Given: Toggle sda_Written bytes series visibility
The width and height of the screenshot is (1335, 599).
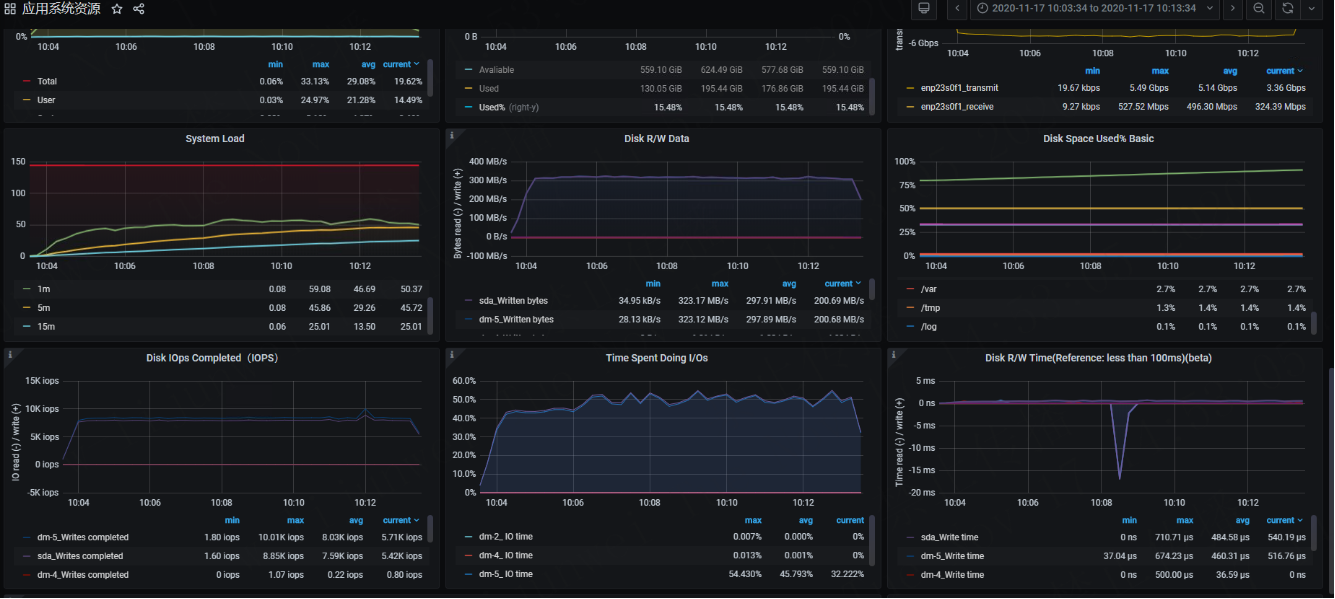Looking at the screenshot, I should click(x=513, y=301).
